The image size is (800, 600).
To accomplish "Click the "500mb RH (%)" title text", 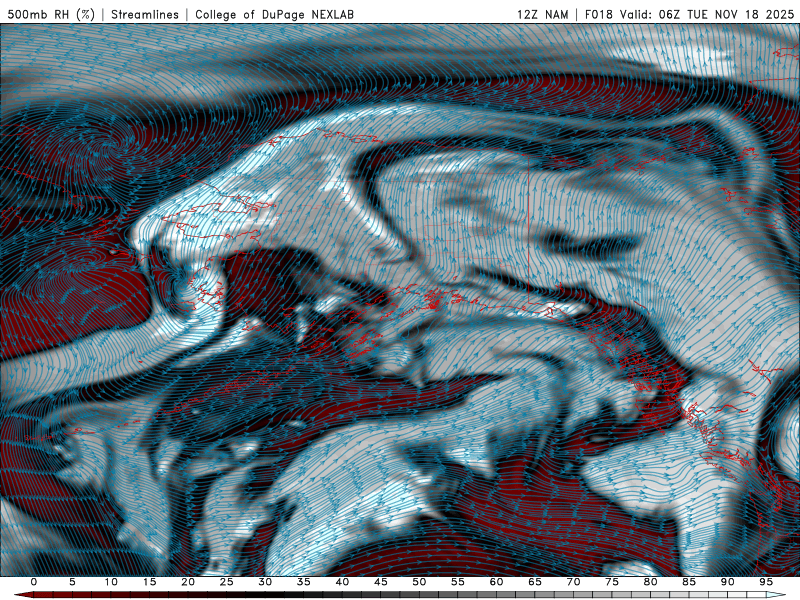I will click(x=51, y=15).
